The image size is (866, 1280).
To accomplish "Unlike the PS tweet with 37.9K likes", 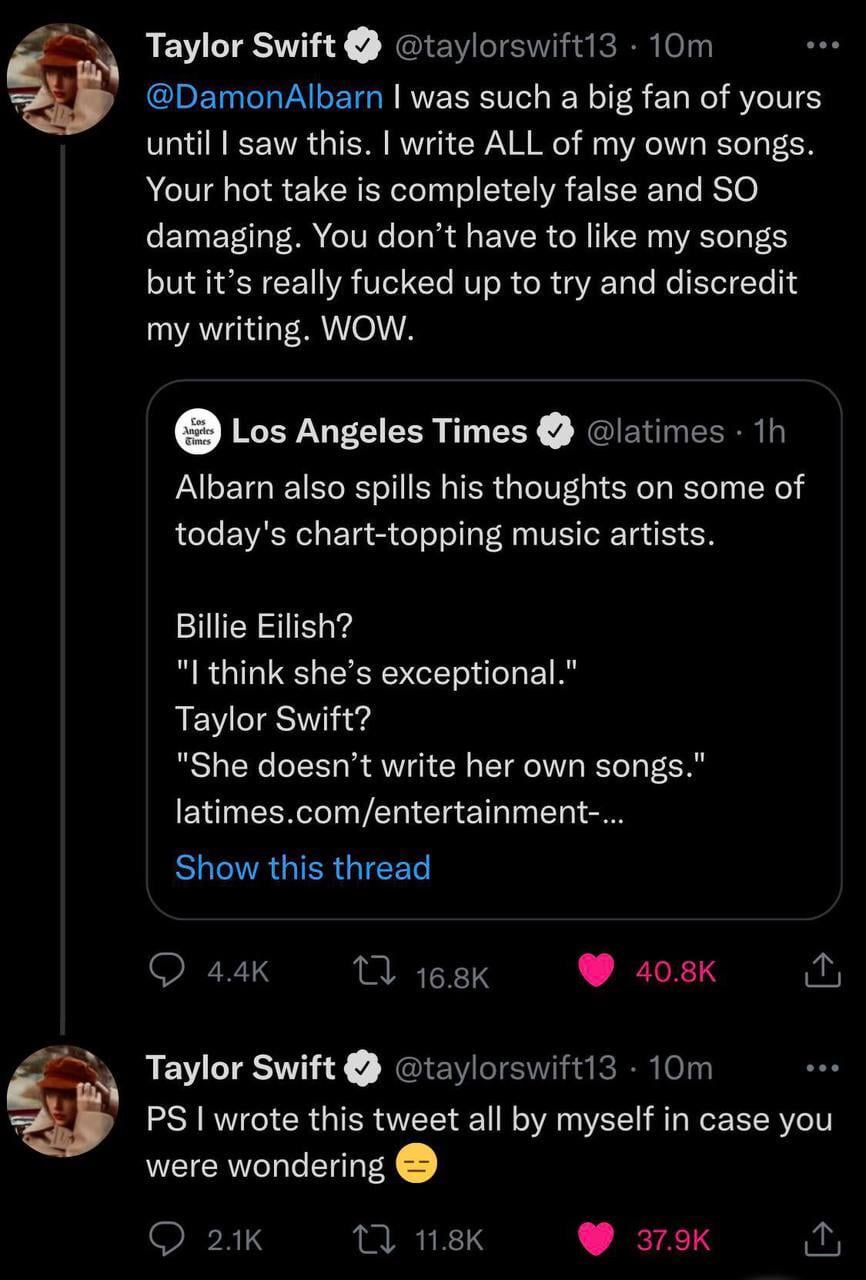I will (598, 1240).
